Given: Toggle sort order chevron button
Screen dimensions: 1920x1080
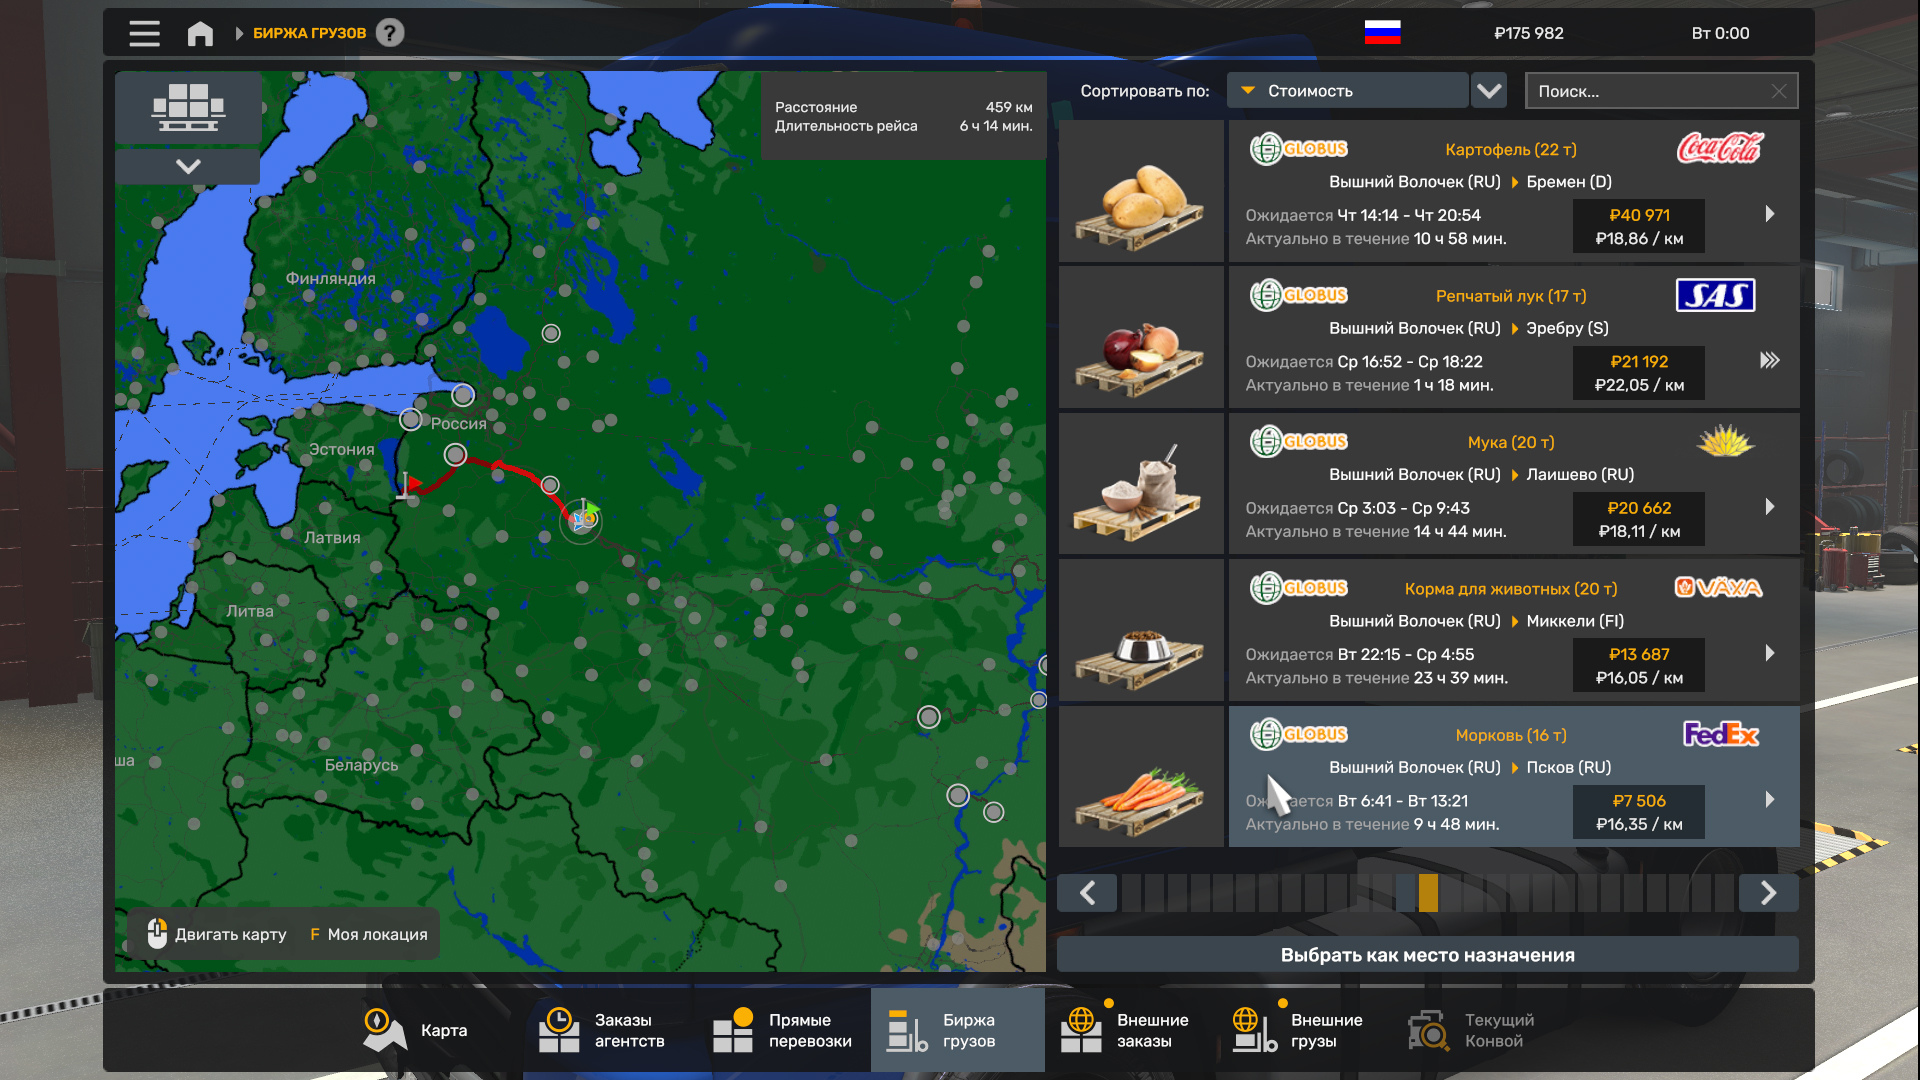Looking at the screenshot, I should pos(1489,91).
